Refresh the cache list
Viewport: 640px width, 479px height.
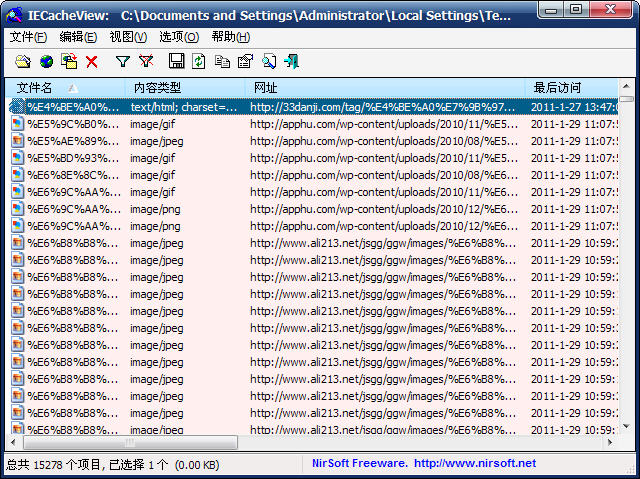pyautogui.click(x=198, y=61)
